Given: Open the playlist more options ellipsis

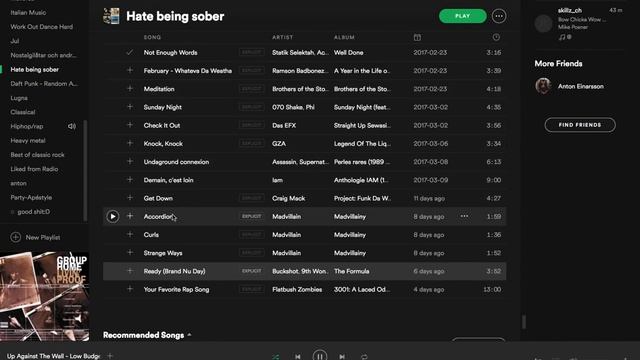Looking at the screenshot, I should tap(499, 16).
